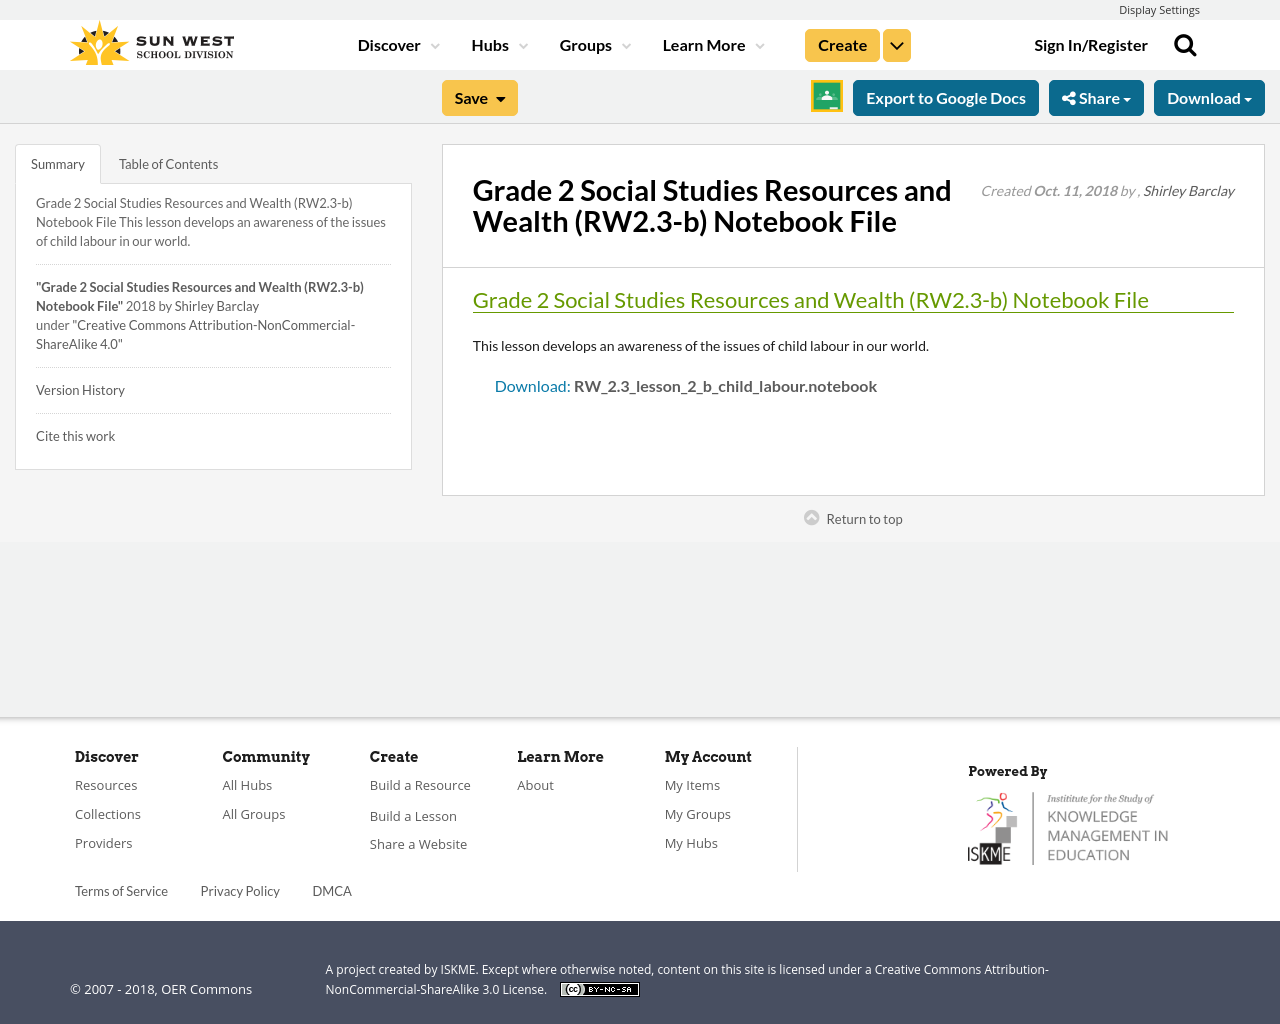Viewport: 1280px width, 1024px height.
Task: Open Display Settings
Action: pos(1159,9)
